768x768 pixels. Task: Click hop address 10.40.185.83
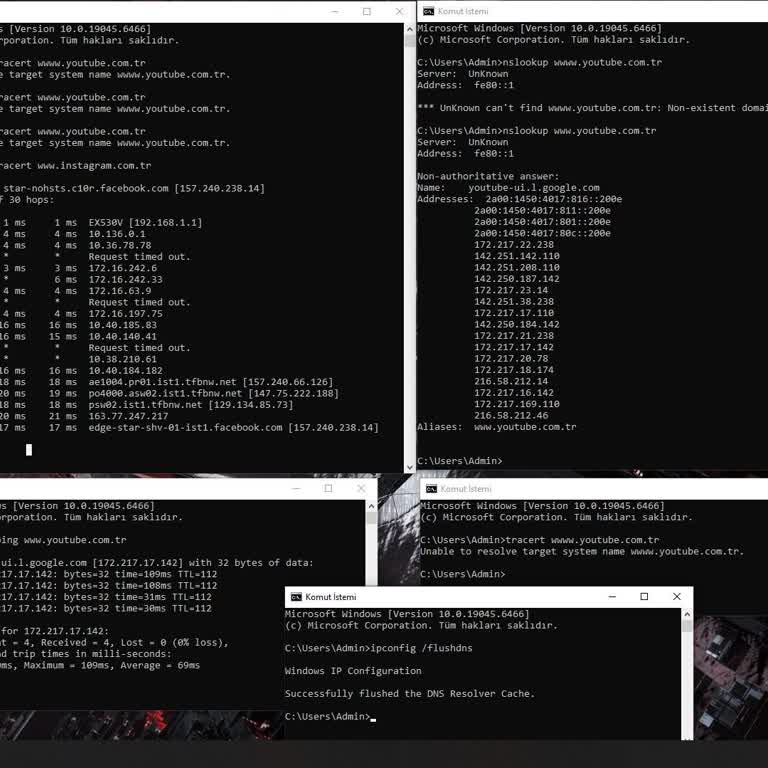pos(122,325)
